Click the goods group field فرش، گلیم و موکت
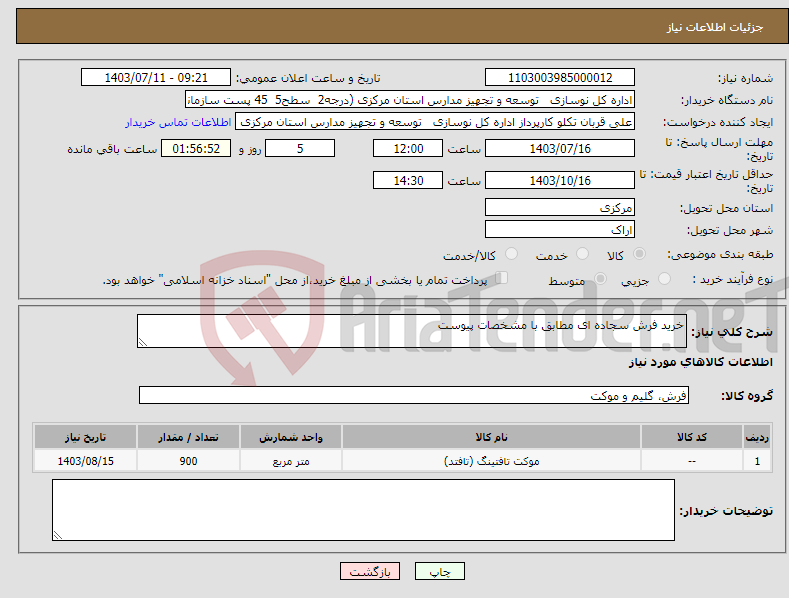Screen dimensions: 789x598 pos(414,396)
